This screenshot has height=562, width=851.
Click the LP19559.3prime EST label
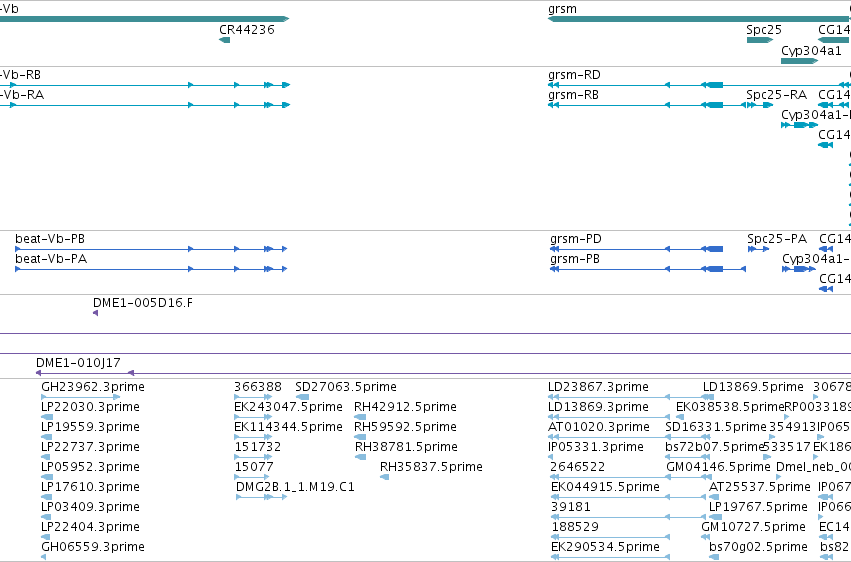coord(90,427)
